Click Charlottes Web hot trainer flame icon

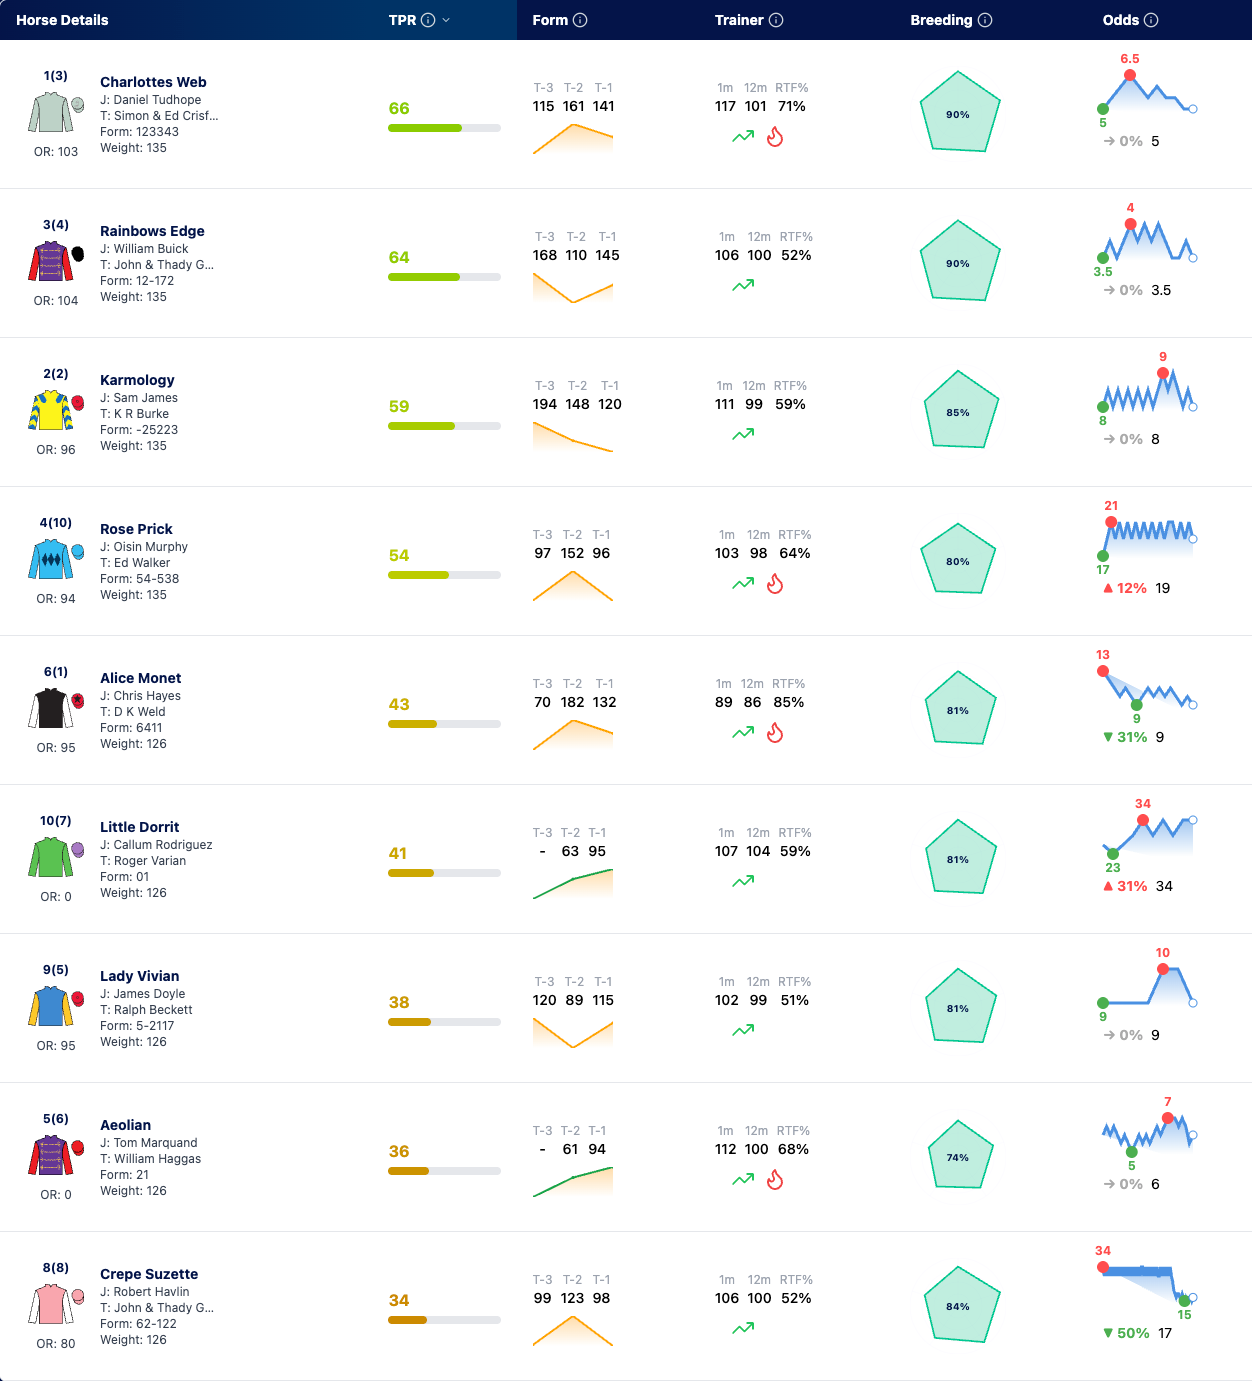(775, 136)
